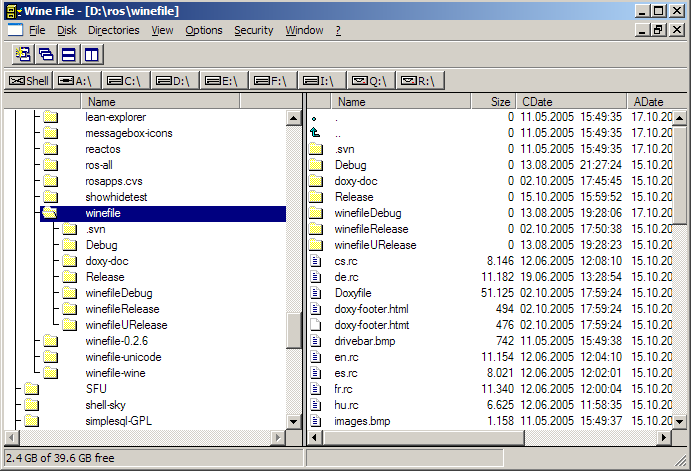Screen dimensions: 691x471
Task: Select the winefile-unicode folder in tree
Action: click(x=123, y=357)
